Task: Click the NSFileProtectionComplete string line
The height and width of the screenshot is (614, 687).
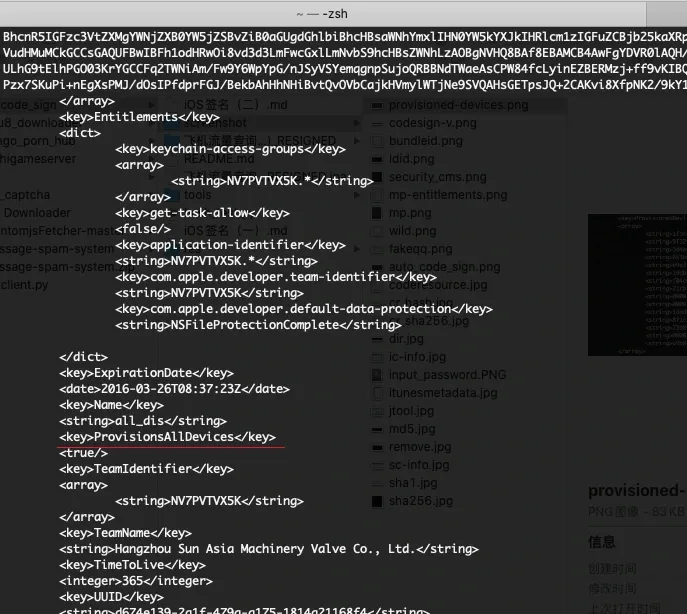Action: coord(259,325)
